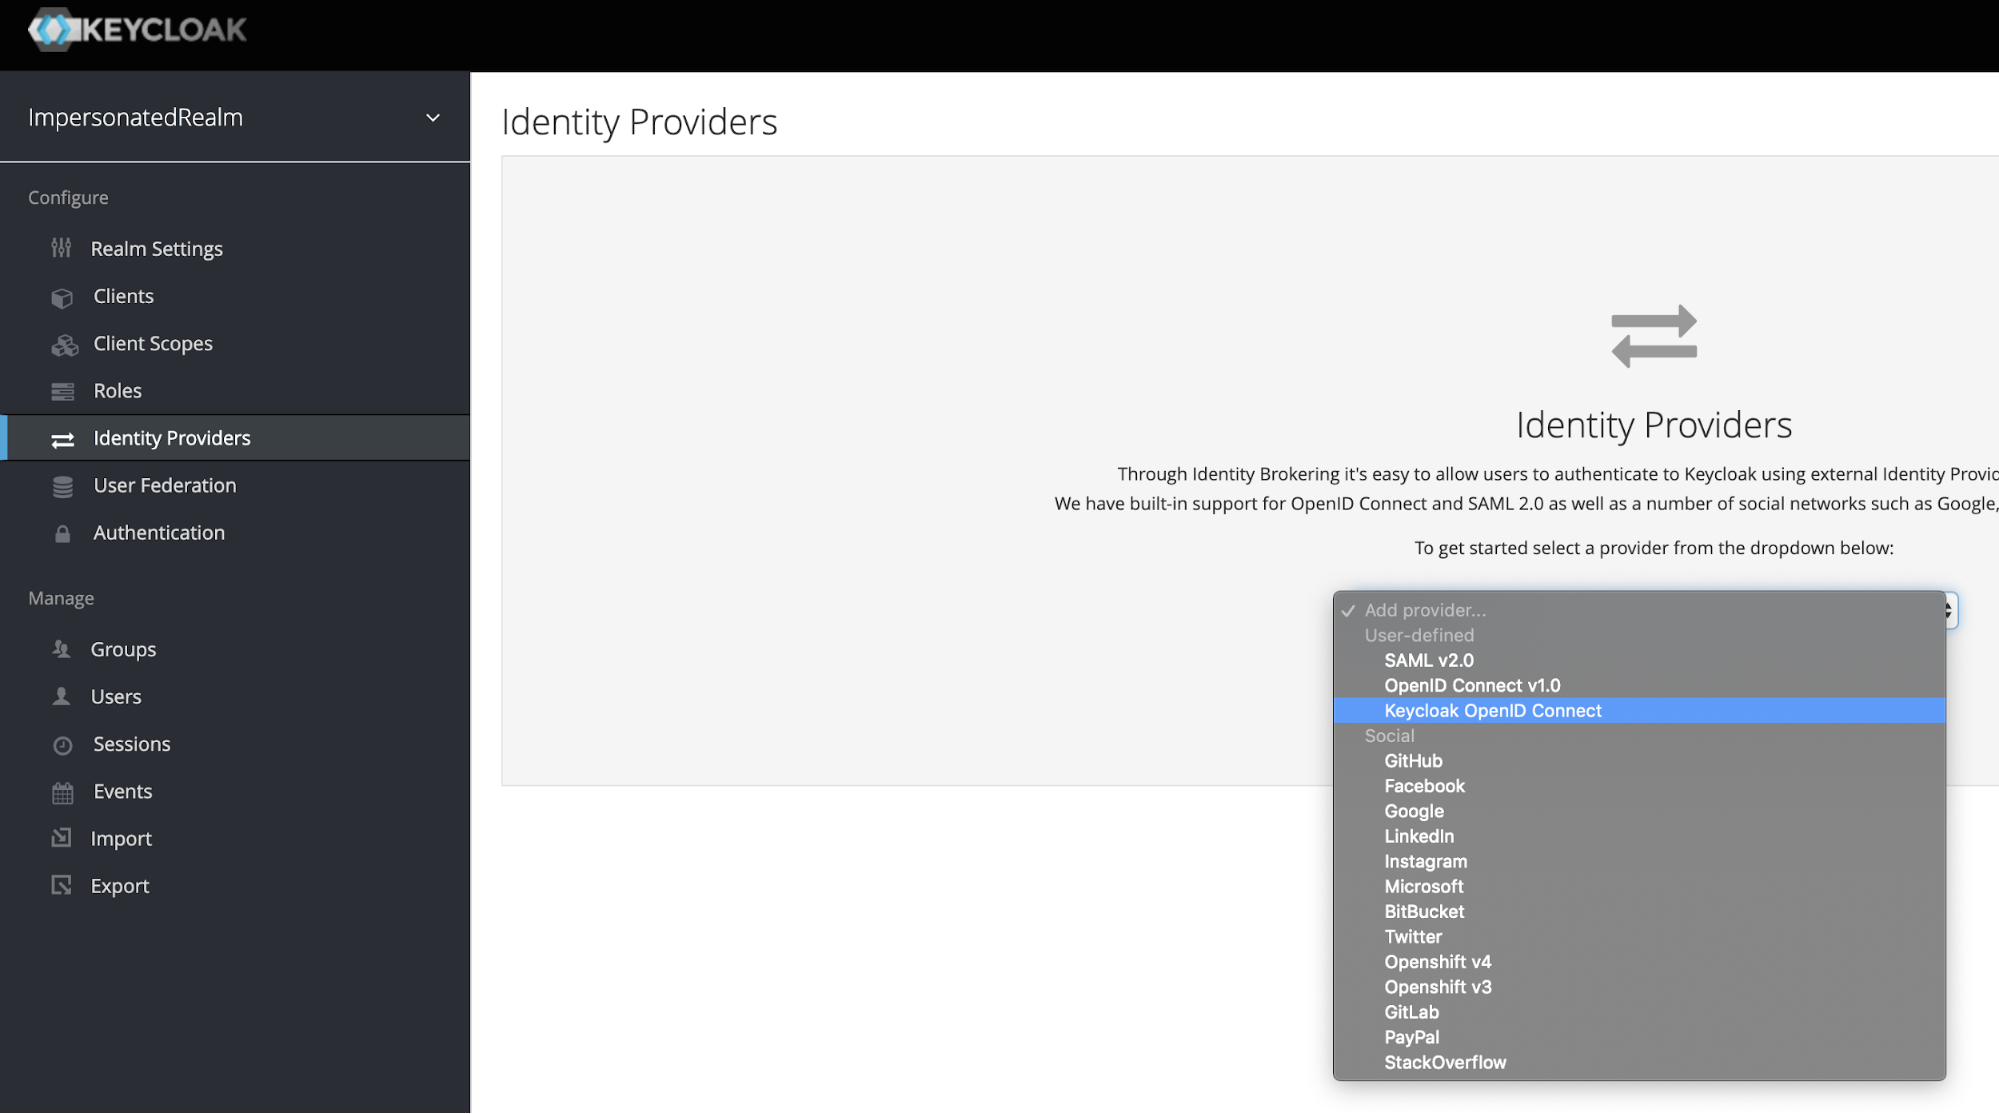Choose SAML v2.0 from provider list

click(x=1428, y=661)
